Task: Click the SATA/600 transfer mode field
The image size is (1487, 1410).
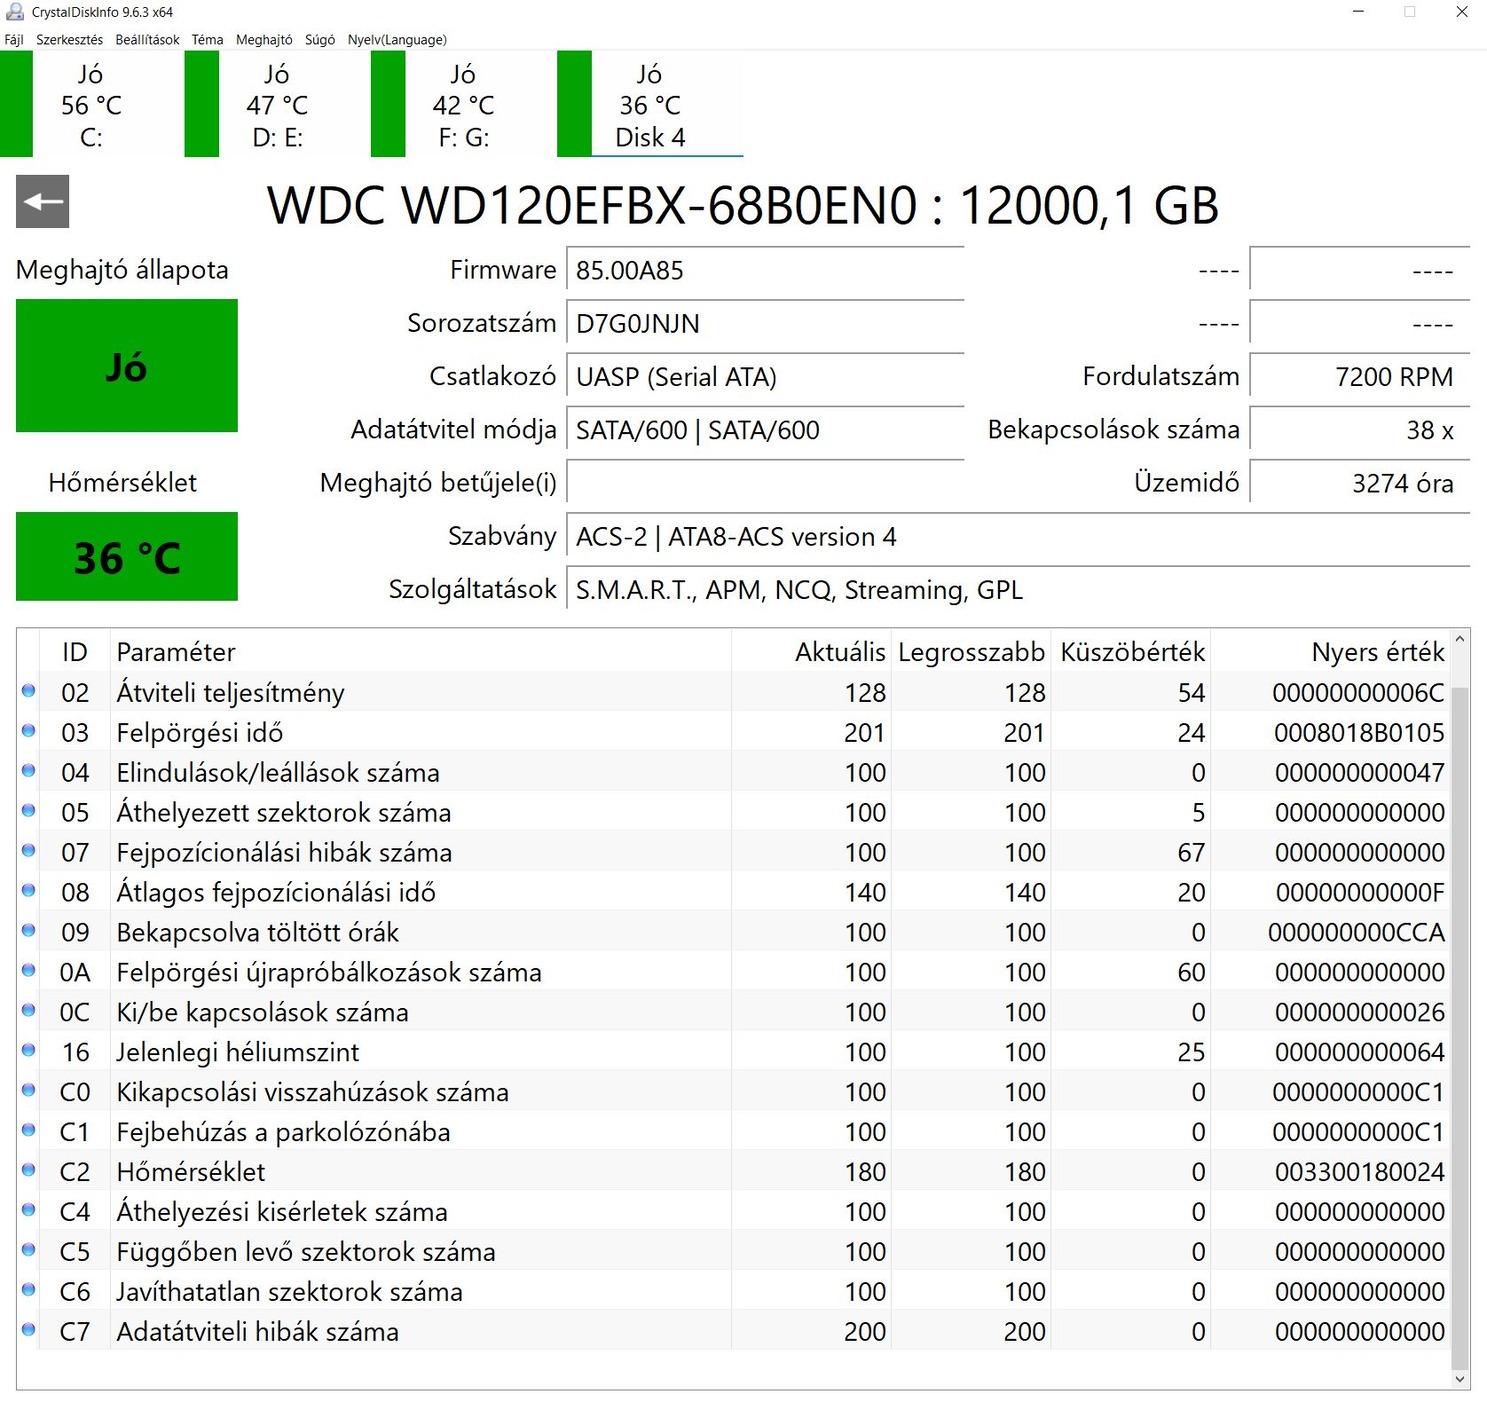Action: 765,430
